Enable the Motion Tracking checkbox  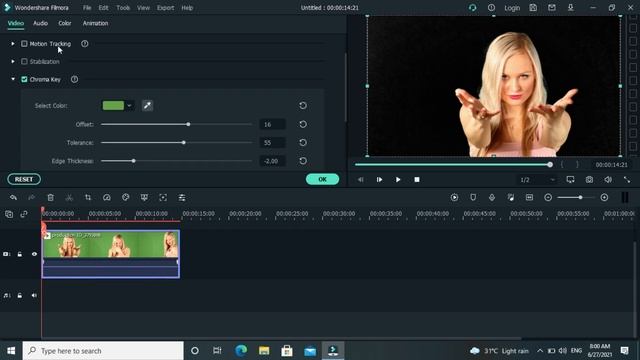coord(24,44)
